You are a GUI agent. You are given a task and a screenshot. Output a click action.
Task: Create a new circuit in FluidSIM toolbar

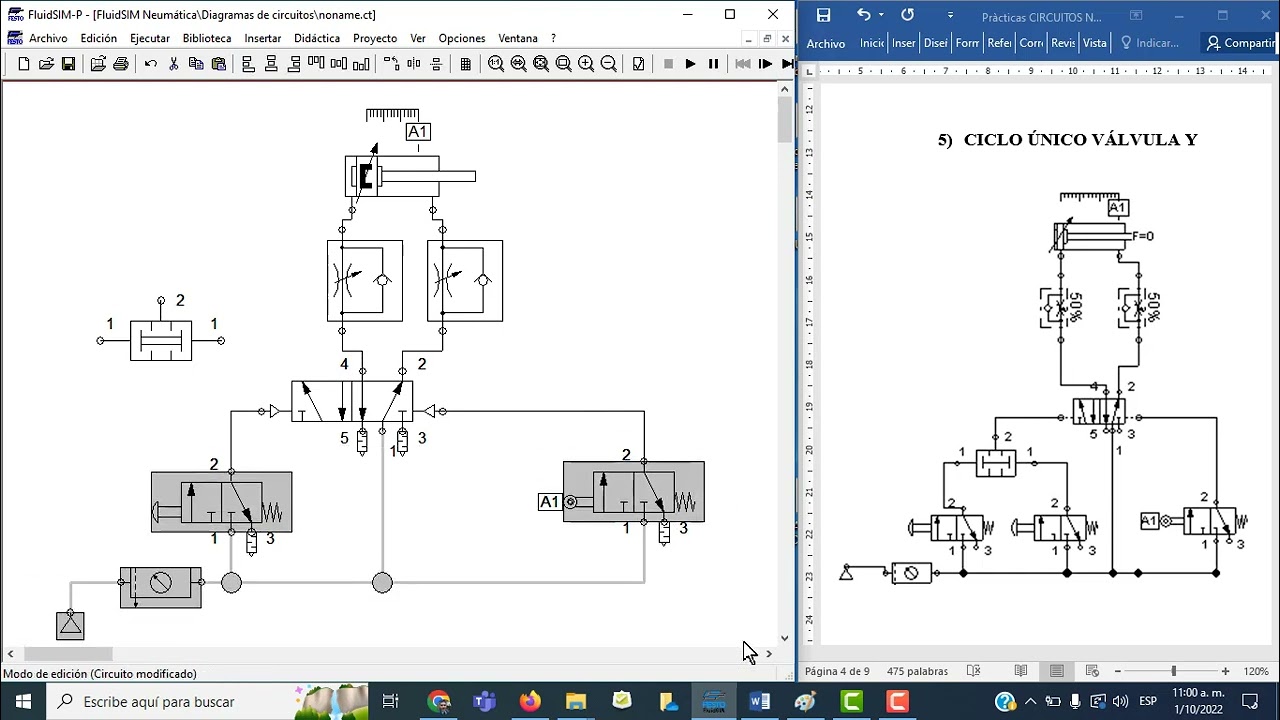click(24, 64)
